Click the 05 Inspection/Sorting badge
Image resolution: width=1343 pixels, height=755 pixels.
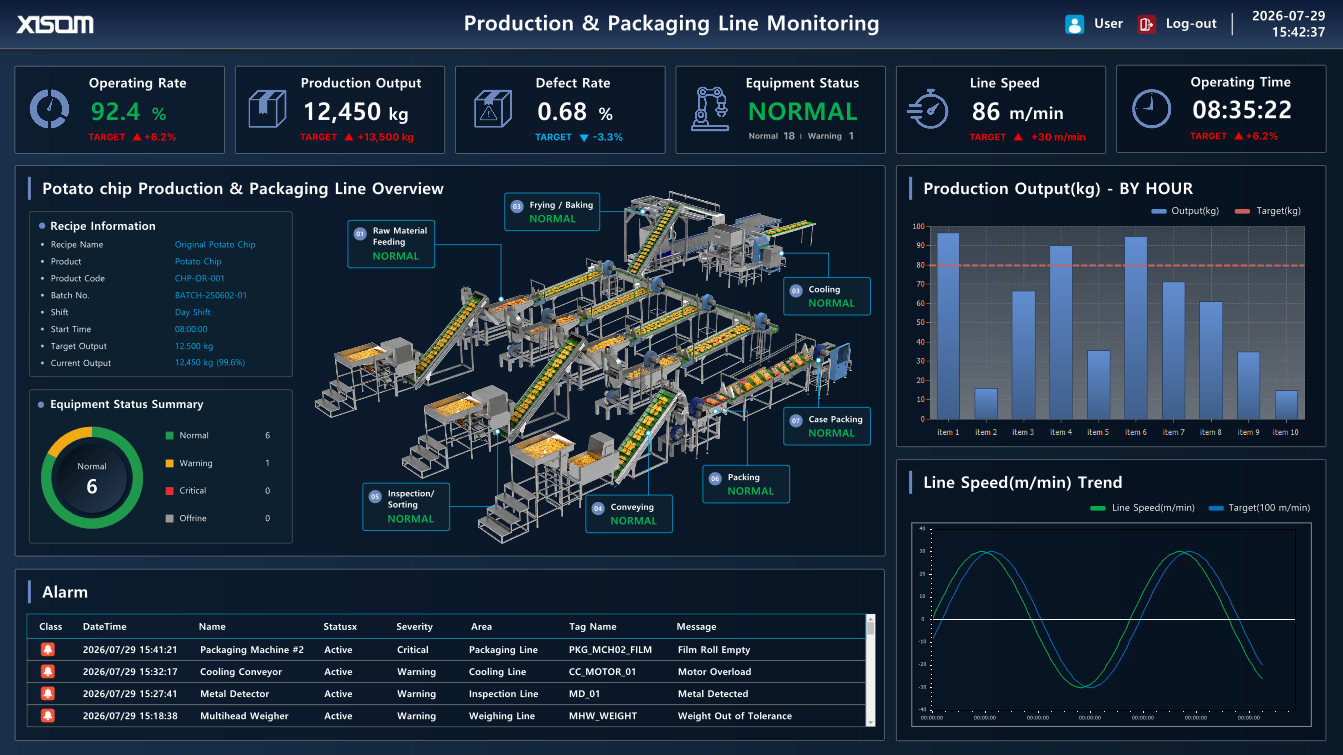pyautogui.click(x=375, y=495)
